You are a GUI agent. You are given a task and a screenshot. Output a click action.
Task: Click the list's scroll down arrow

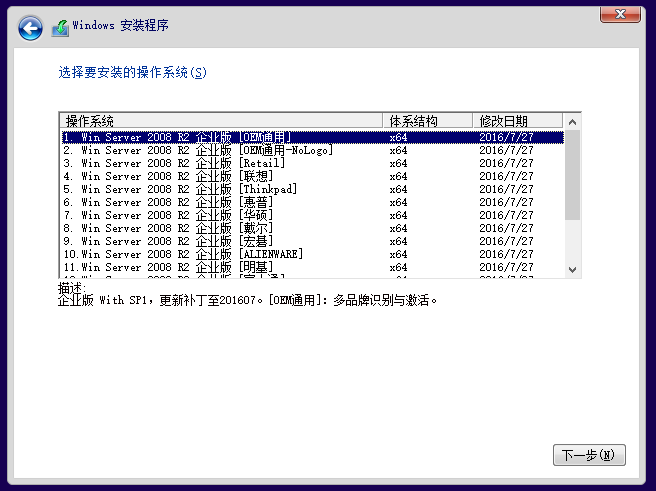(572, 270)
